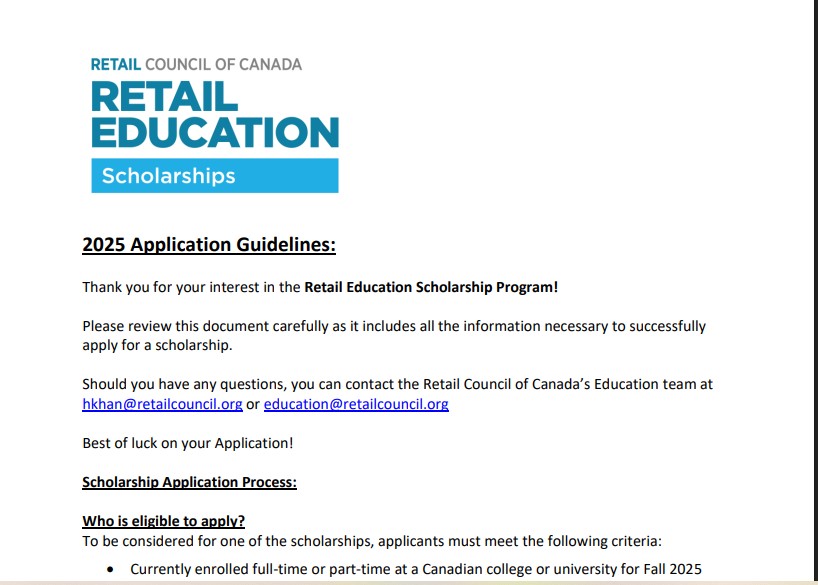818x585 pixels.
Task: Click the large word EDUCATION in the logo
Action: [x=214, y=133]
